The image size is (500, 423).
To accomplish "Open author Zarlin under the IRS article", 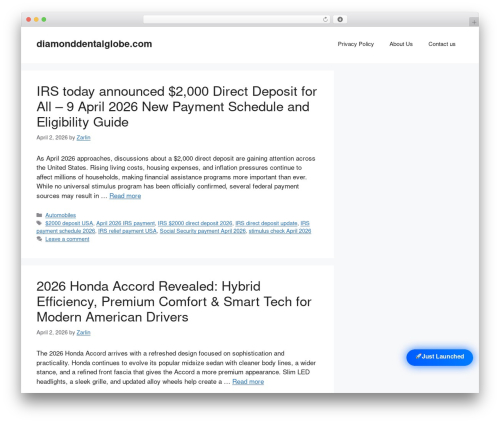I will point(83,138).
